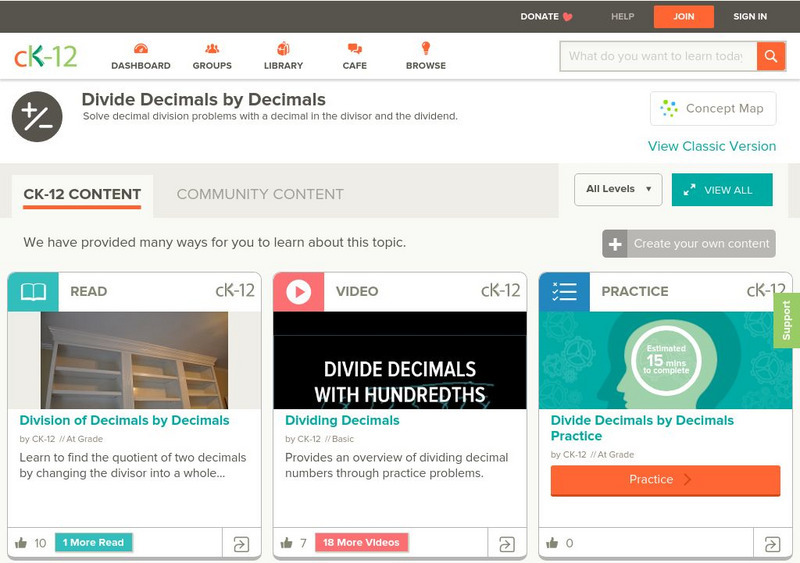Click the Divide Decimals by Decimals page title
Image resolution: width=800 pixels, height=563 pixels.
(x=204, y=100)
